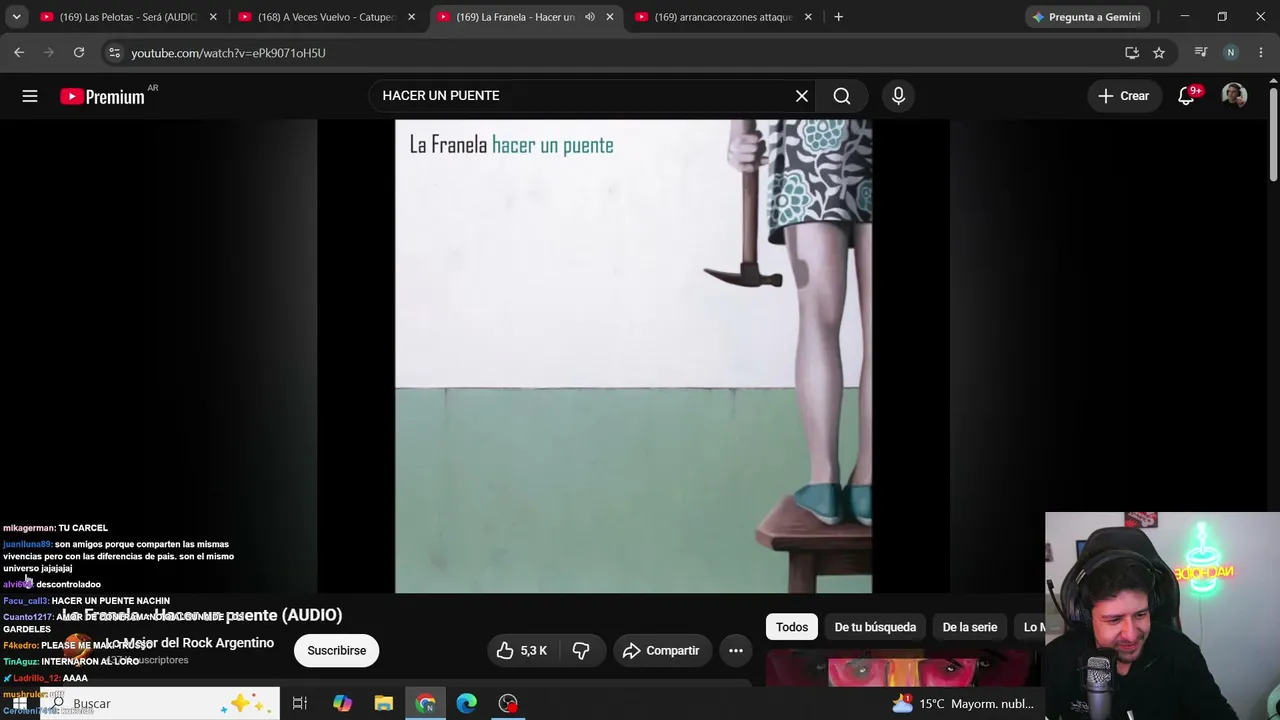Open the YouTube account avatar menu
The image size is (1280, 720).
1234,96
